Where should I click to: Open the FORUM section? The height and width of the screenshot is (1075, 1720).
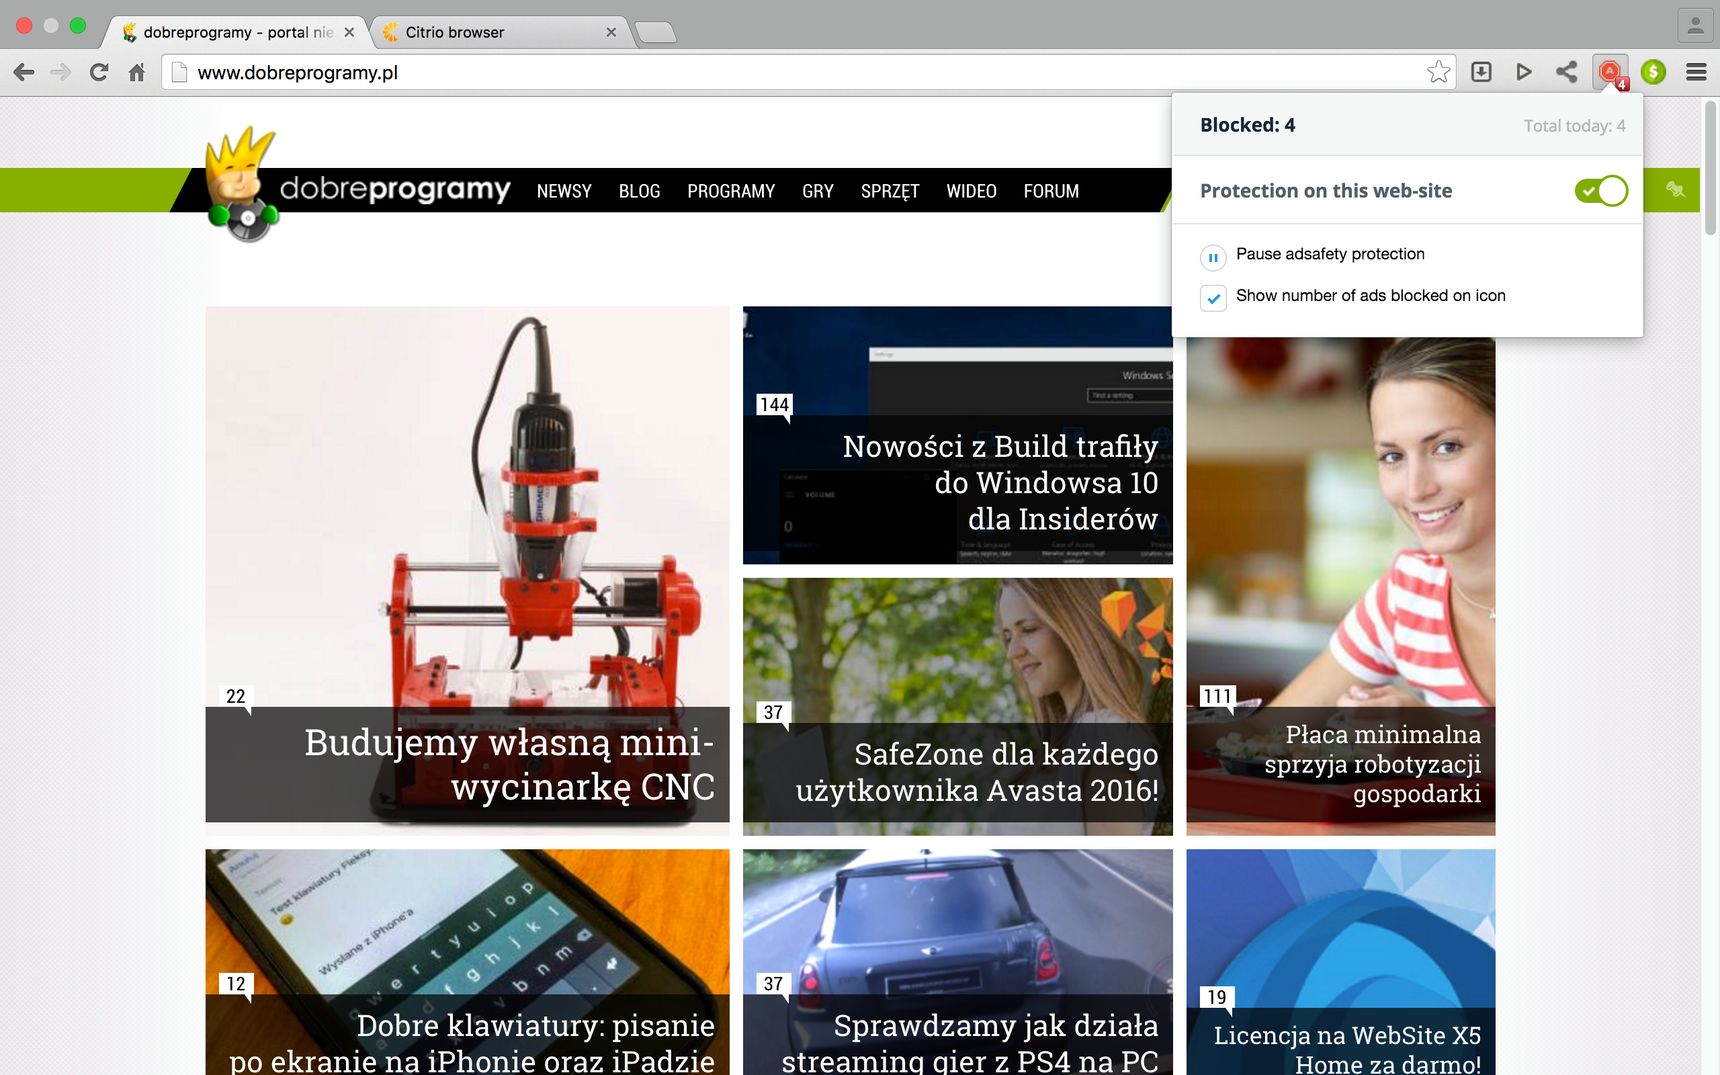[x=1051, y=191]
